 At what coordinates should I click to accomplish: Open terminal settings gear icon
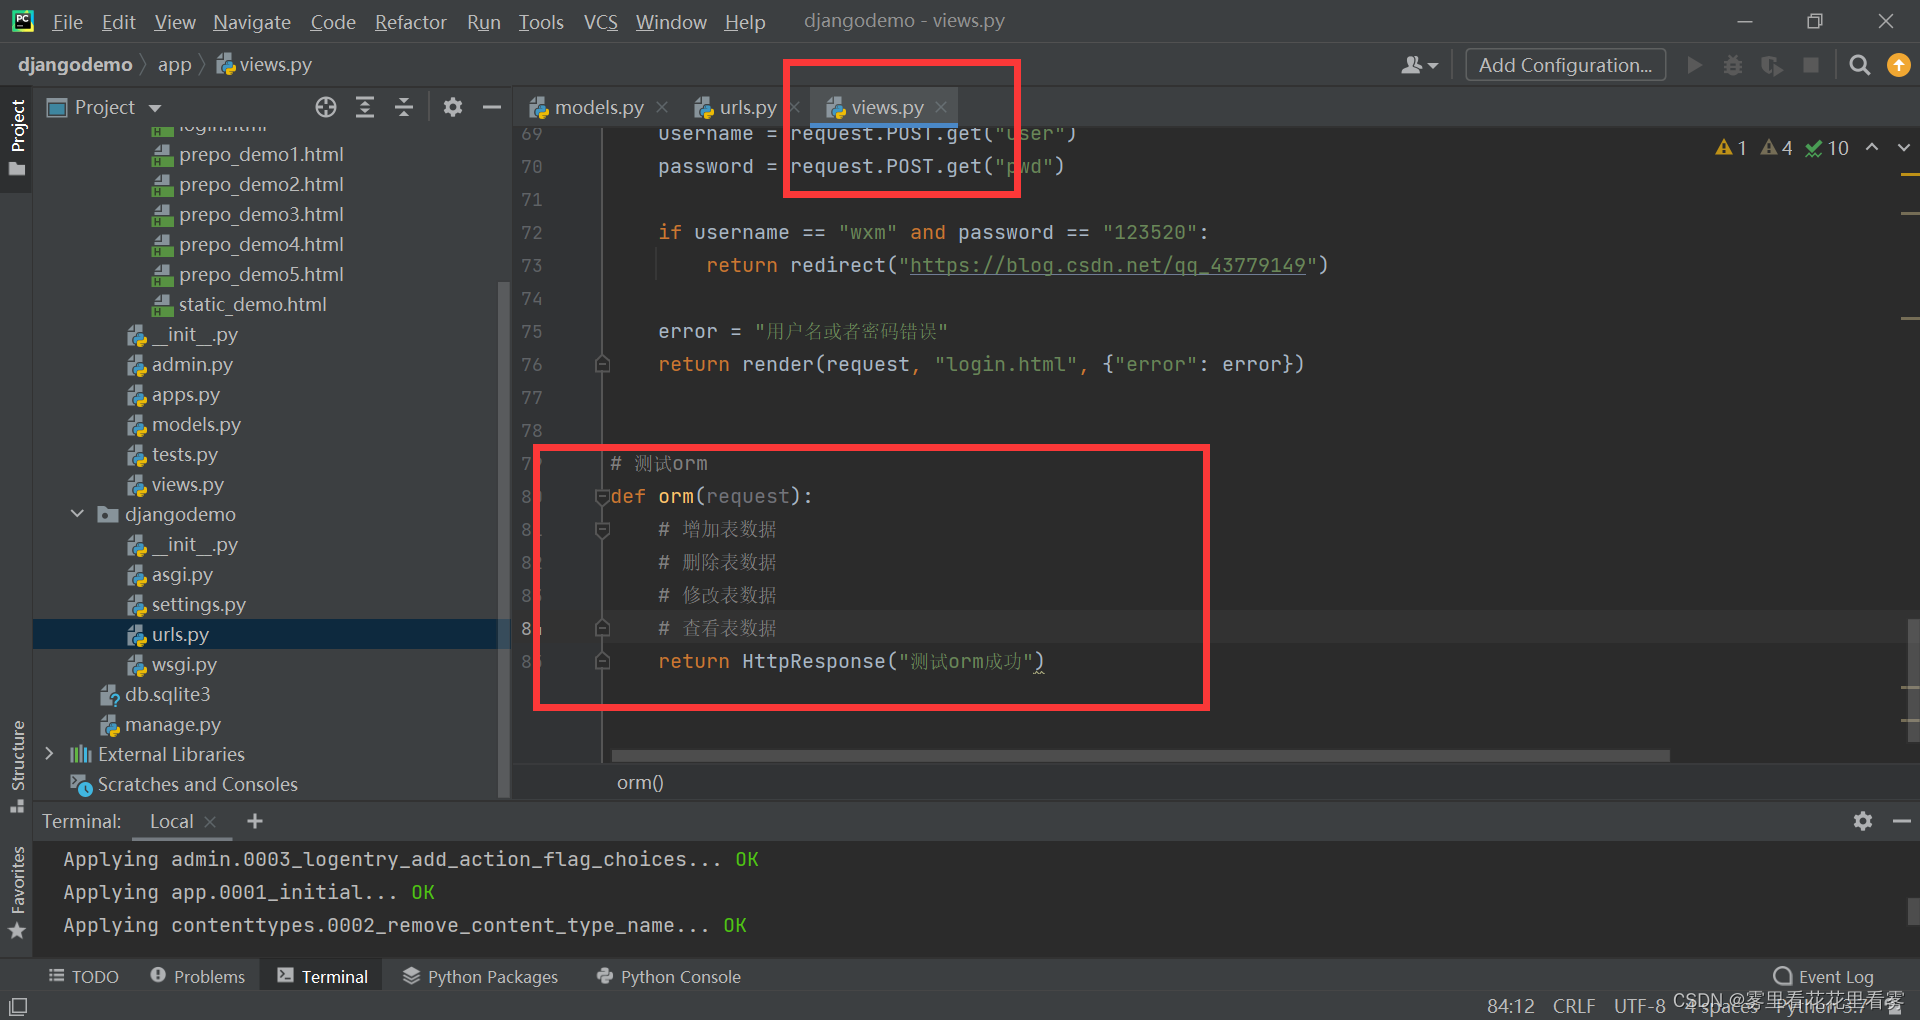[1862, 821]
